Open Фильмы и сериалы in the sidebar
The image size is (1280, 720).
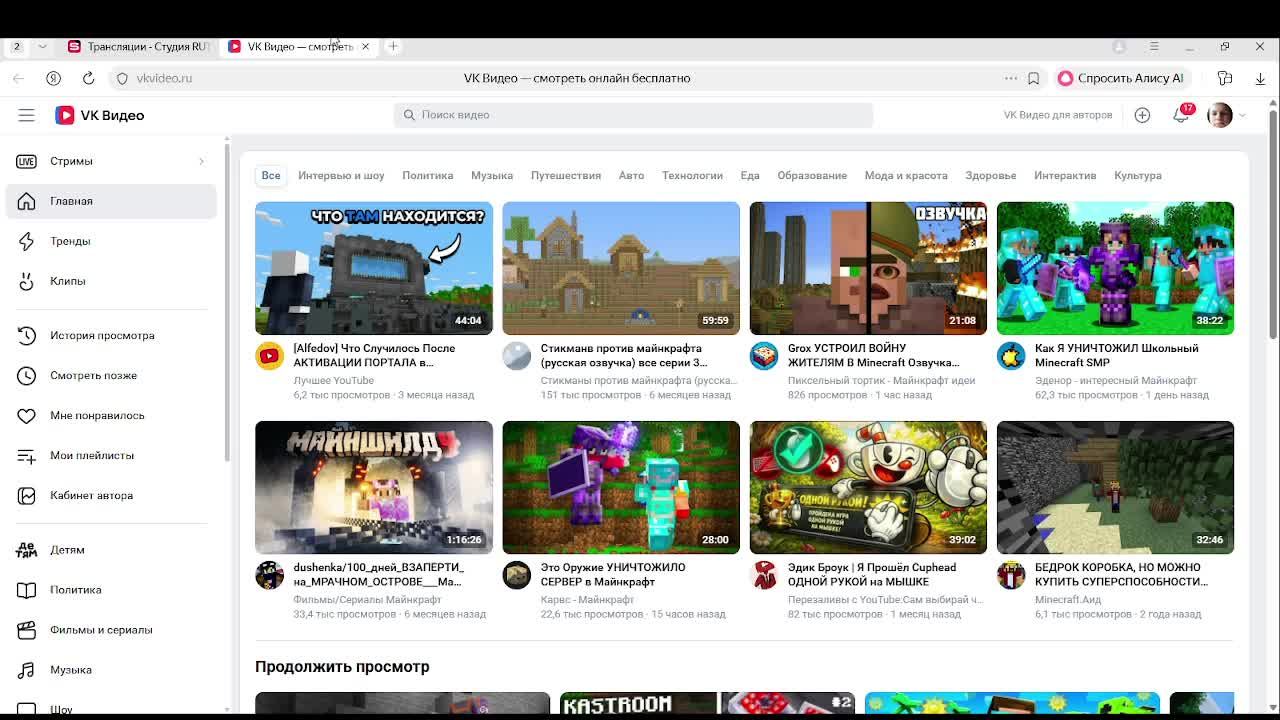pyautogui.click(x=111, y=630)
